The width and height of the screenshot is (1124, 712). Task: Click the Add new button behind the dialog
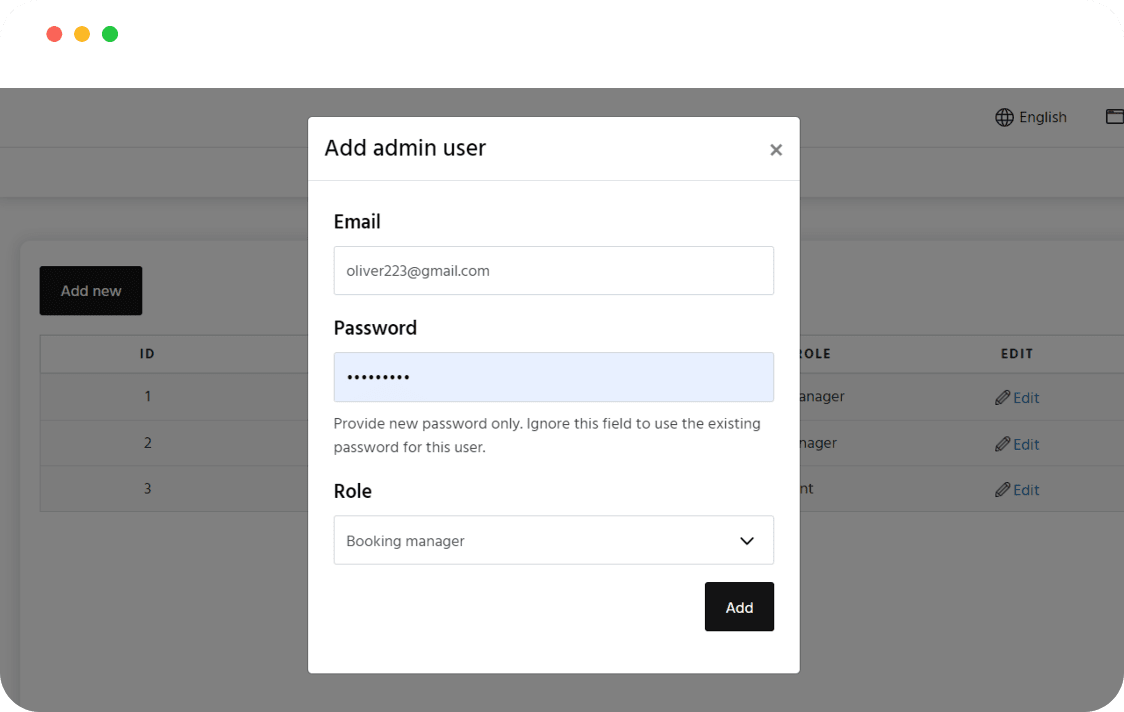click(90, 290)
